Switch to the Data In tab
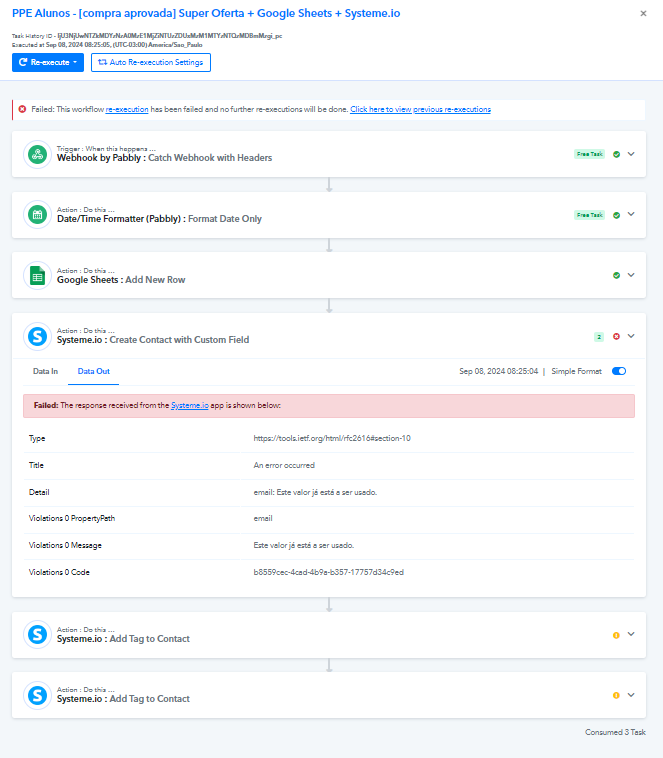The image size is (663, 758). 45,371
